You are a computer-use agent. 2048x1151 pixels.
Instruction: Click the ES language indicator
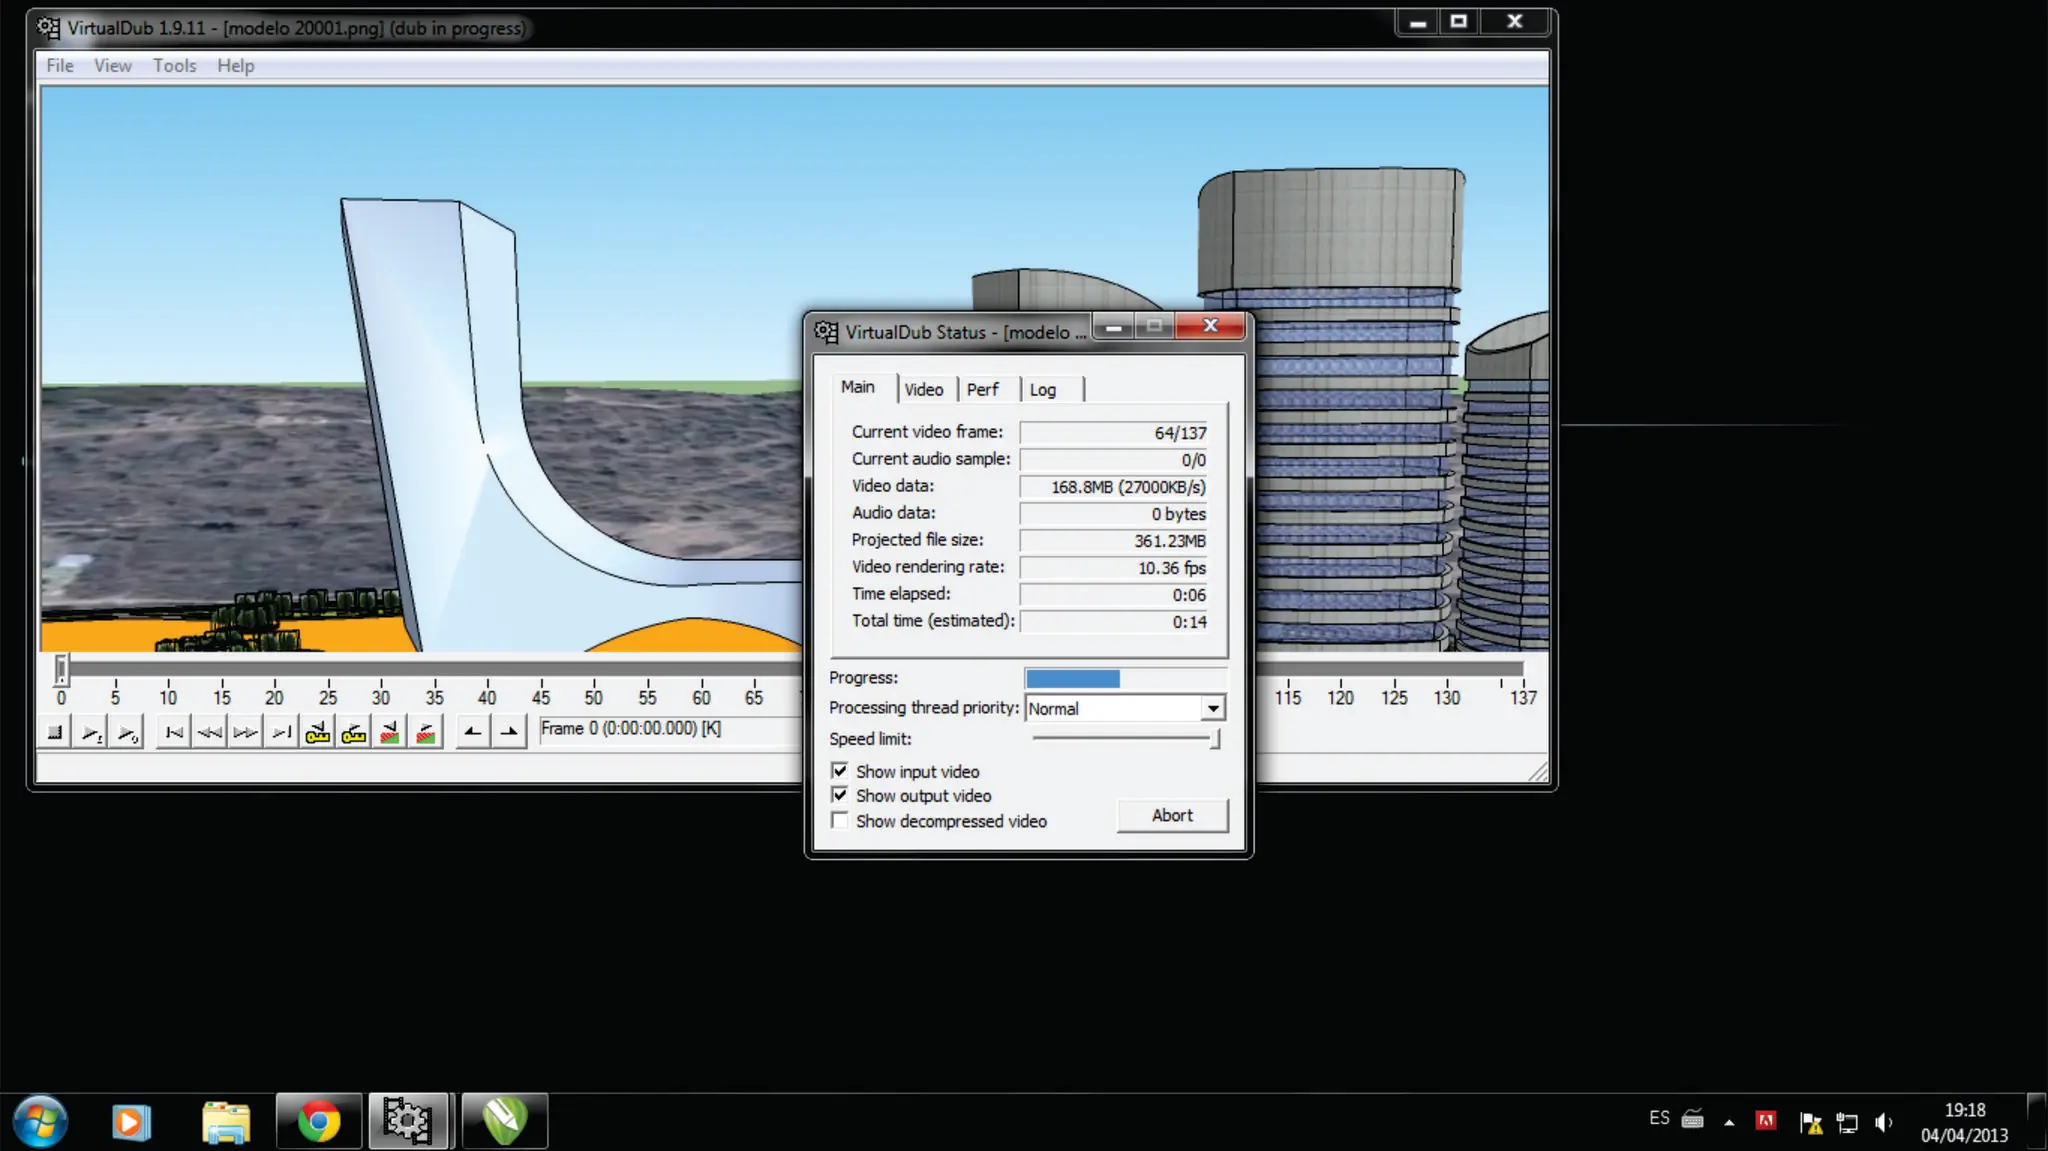[1659, 1118]
